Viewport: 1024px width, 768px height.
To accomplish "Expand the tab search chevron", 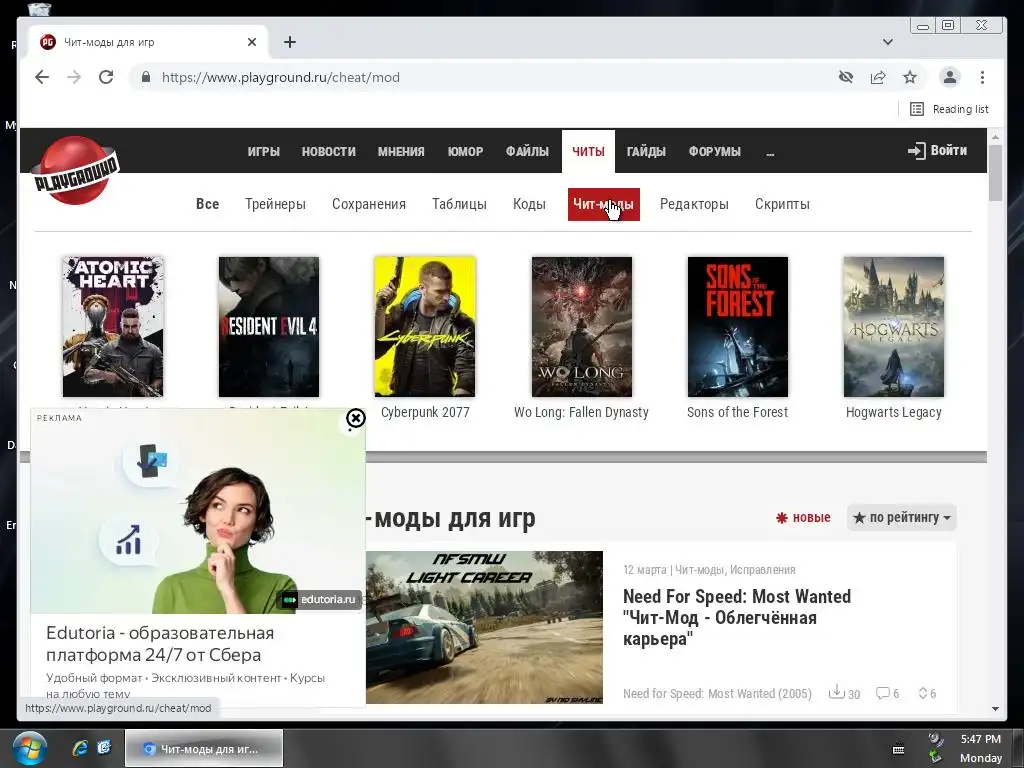I will (888, 42).
